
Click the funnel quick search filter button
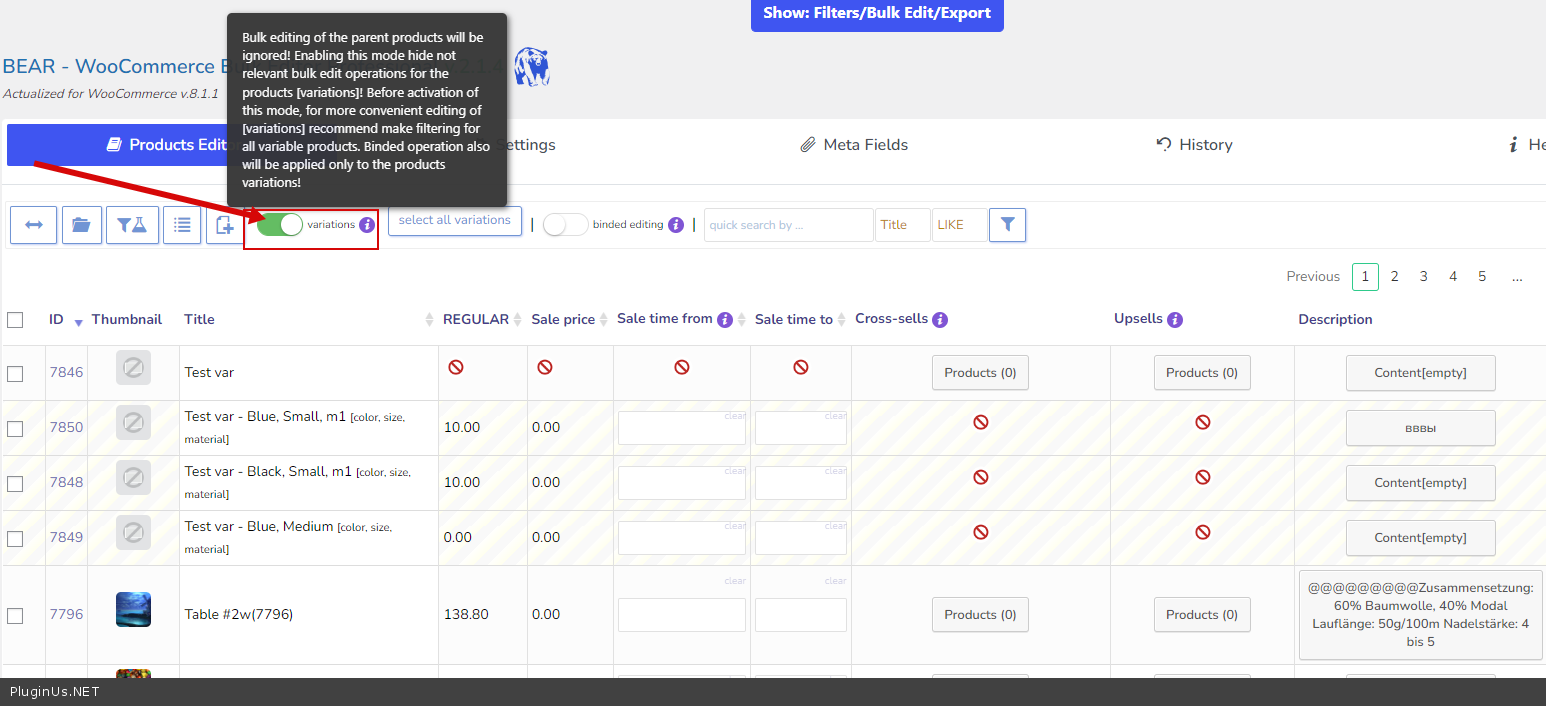[x=1007, y=225]
